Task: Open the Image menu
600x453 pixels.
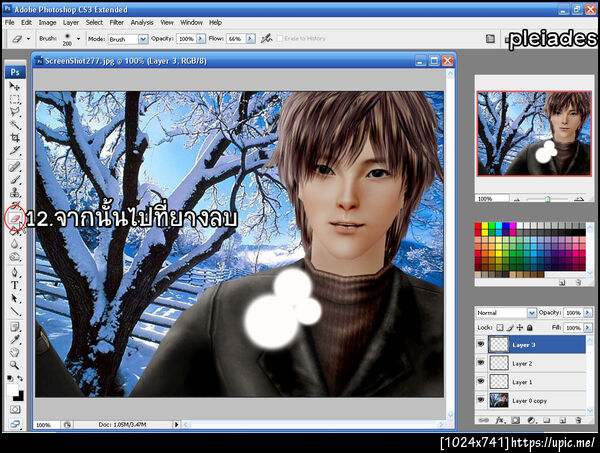Action: [47, 23]
